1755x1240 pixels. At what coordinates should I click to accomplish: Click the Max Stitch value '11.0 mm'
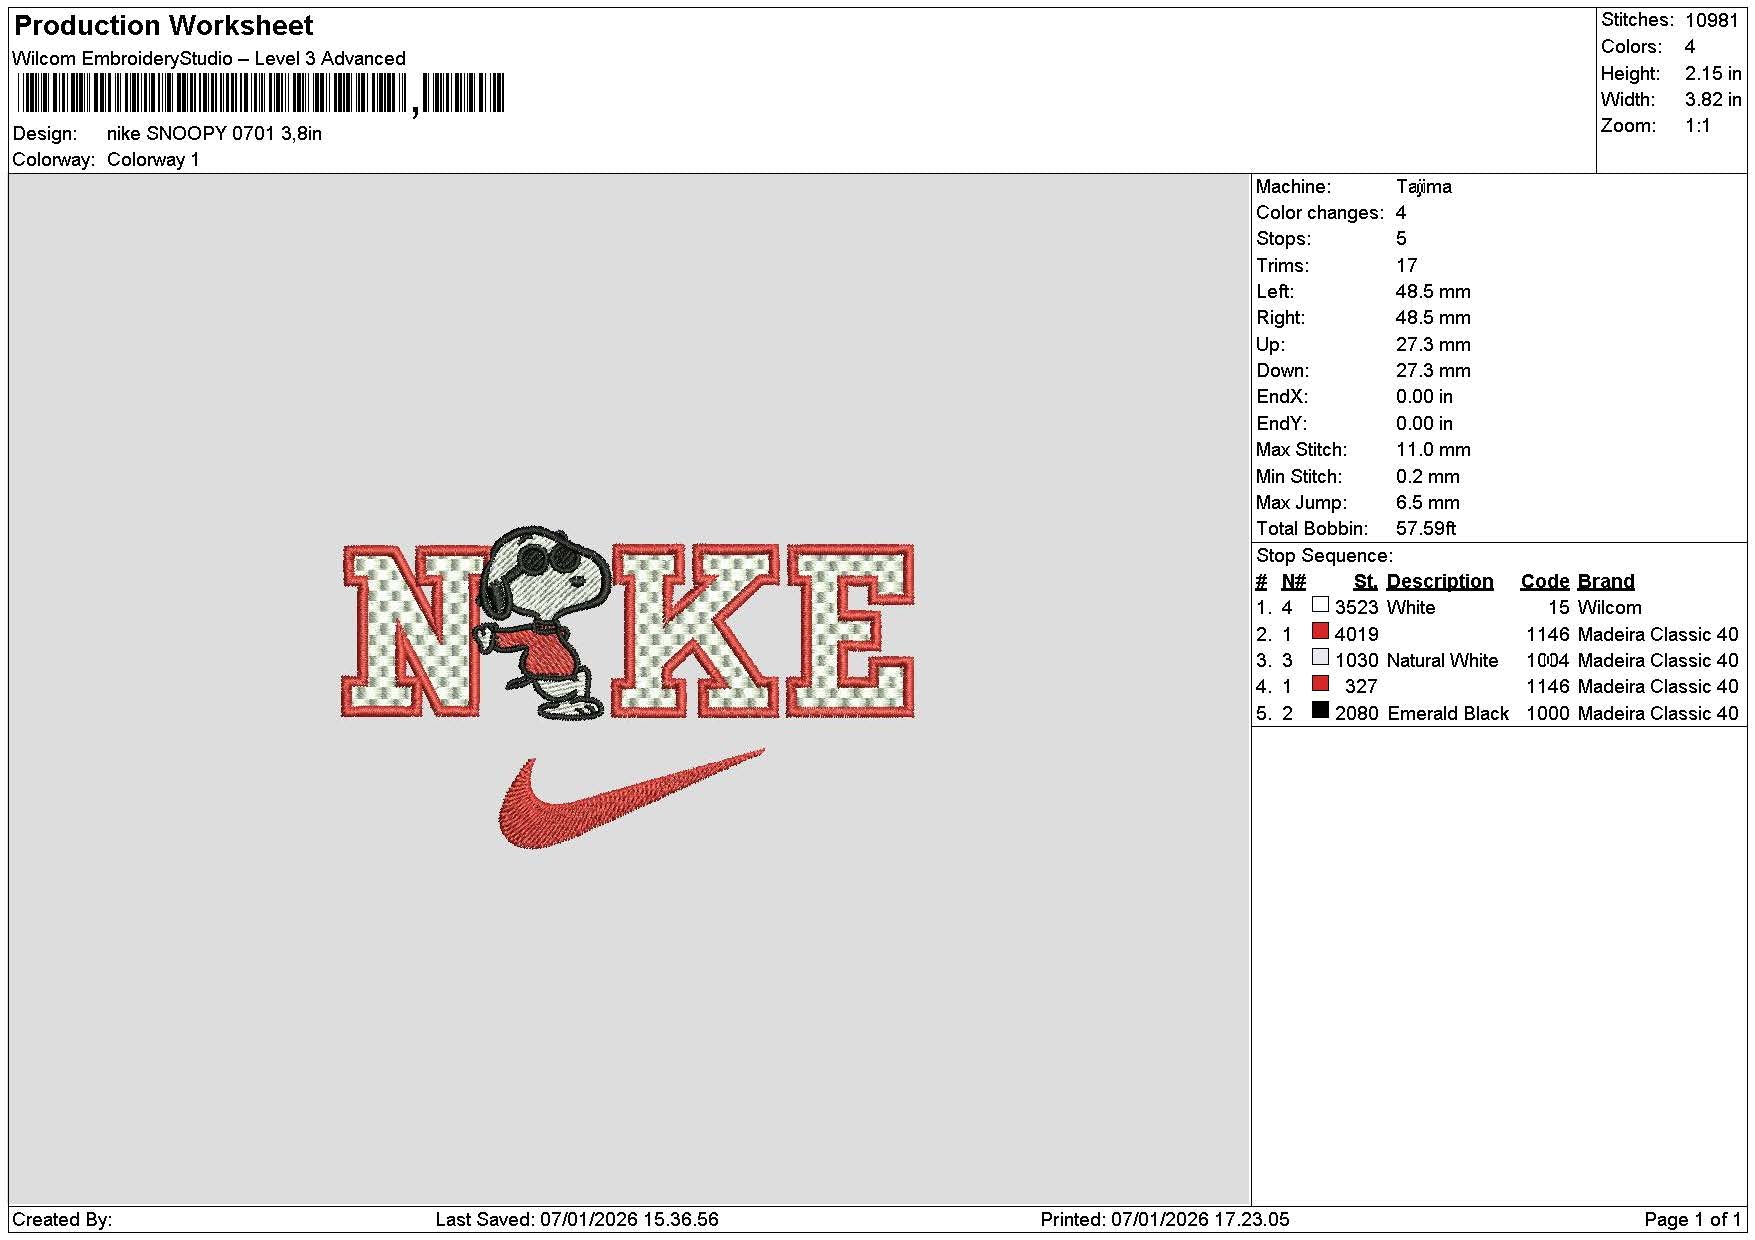point(1433,450)
